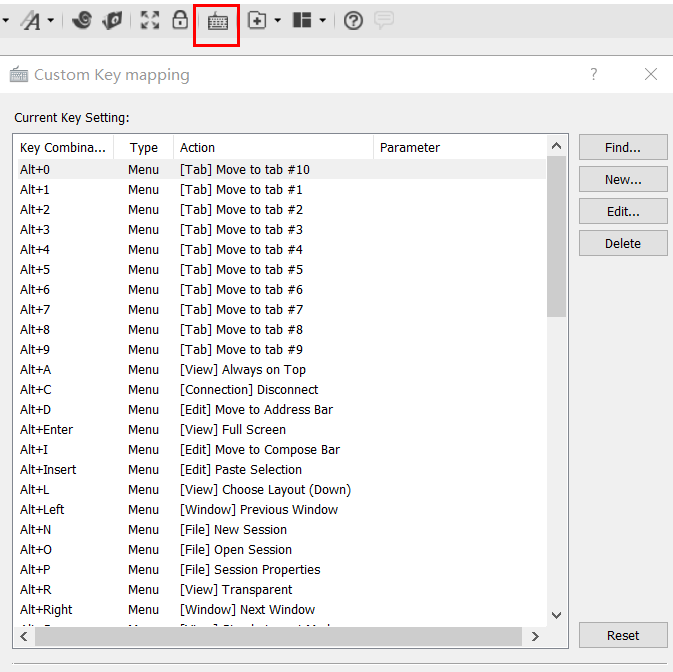Expand the font dropdown arrow

pos(51,21)
